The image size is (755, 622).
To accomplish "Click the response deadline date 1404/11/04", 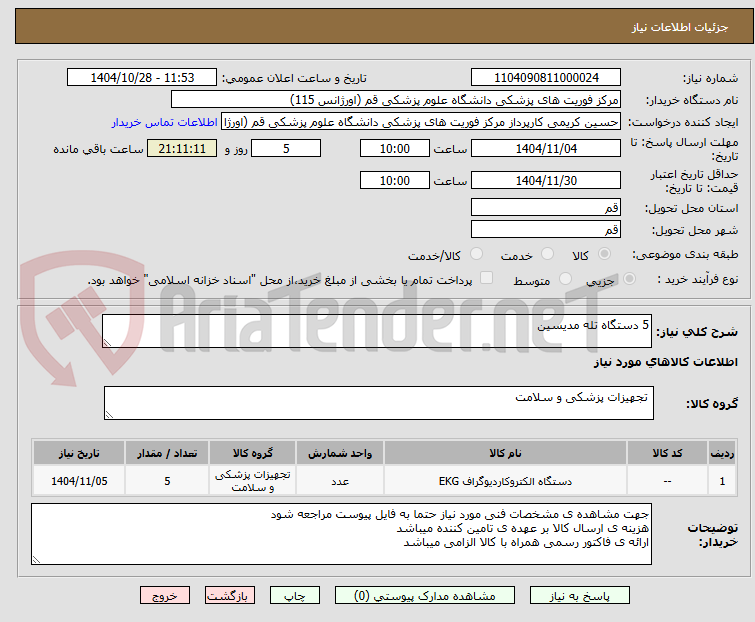I will [546, 148].
